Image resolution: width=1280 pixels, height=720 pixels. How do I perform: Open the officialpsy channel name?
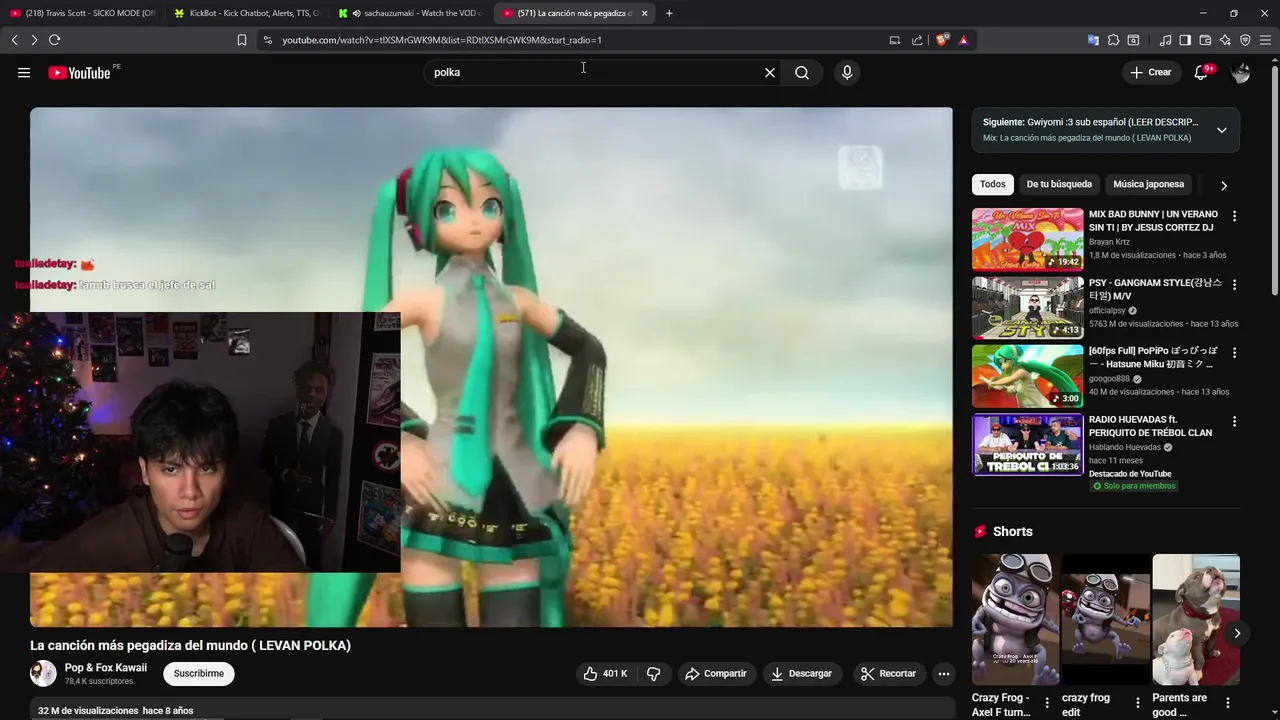pyautogui.click(x=1107, y=311)
